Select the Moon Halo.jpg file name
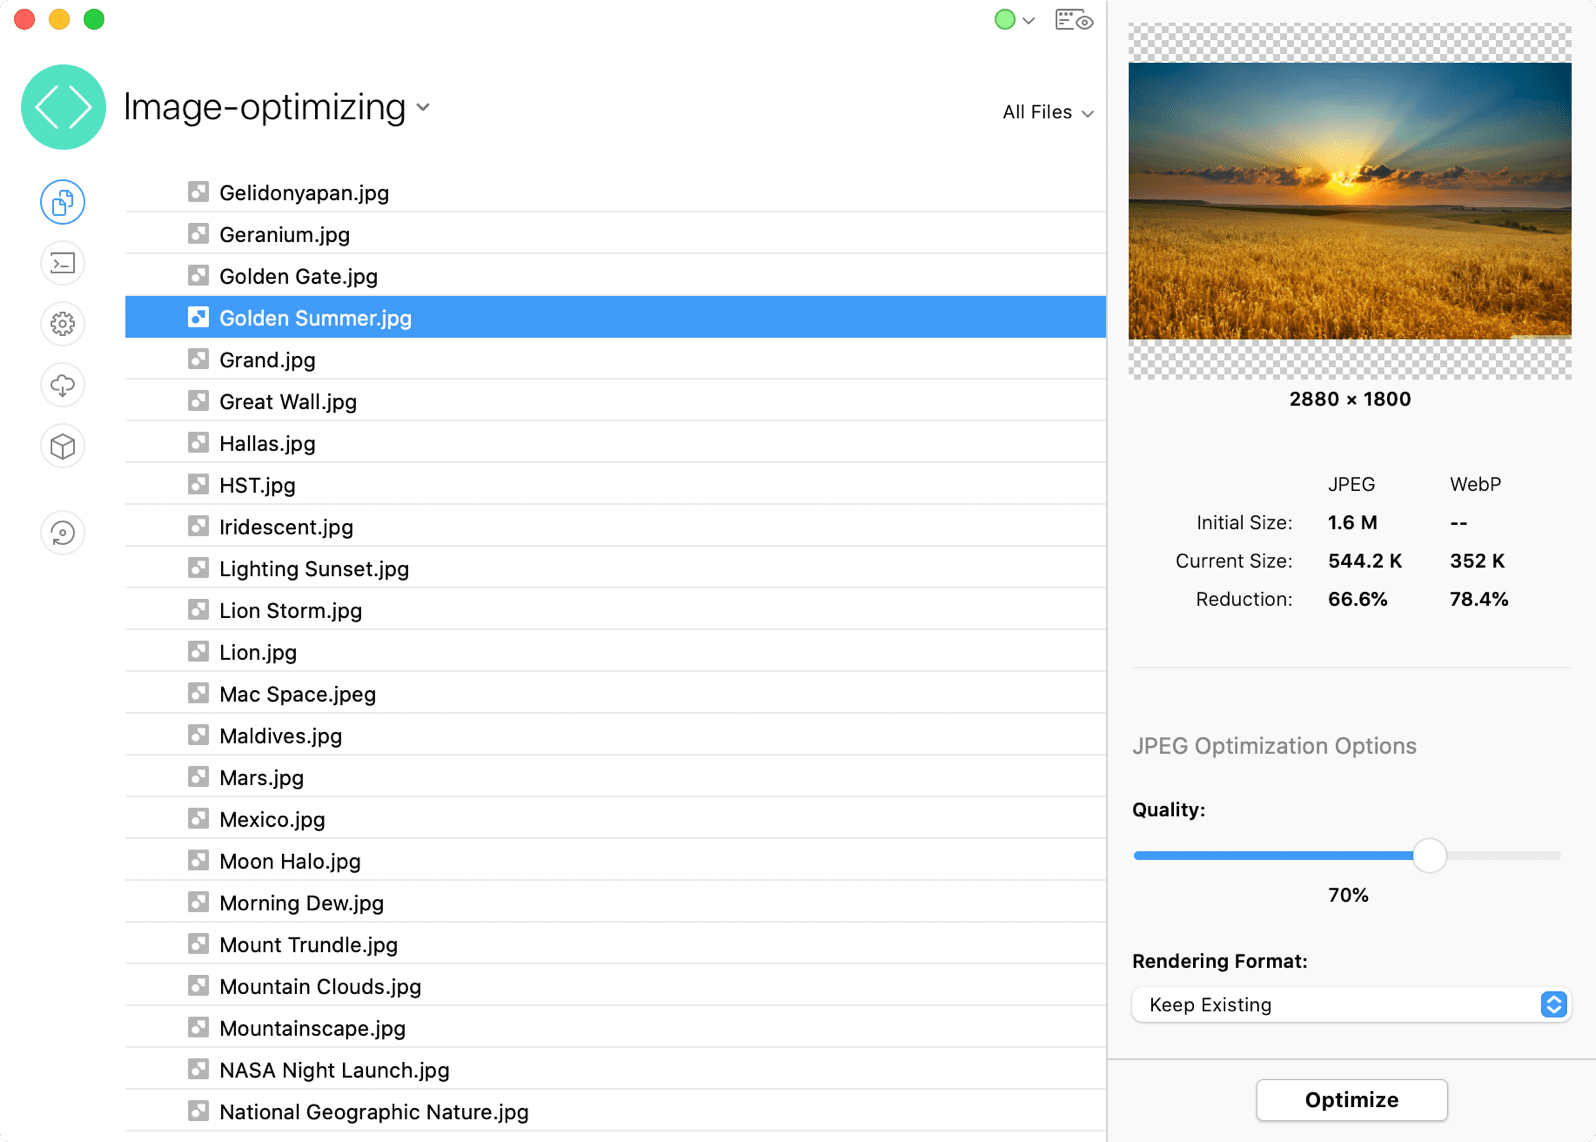 coord(290,861)
